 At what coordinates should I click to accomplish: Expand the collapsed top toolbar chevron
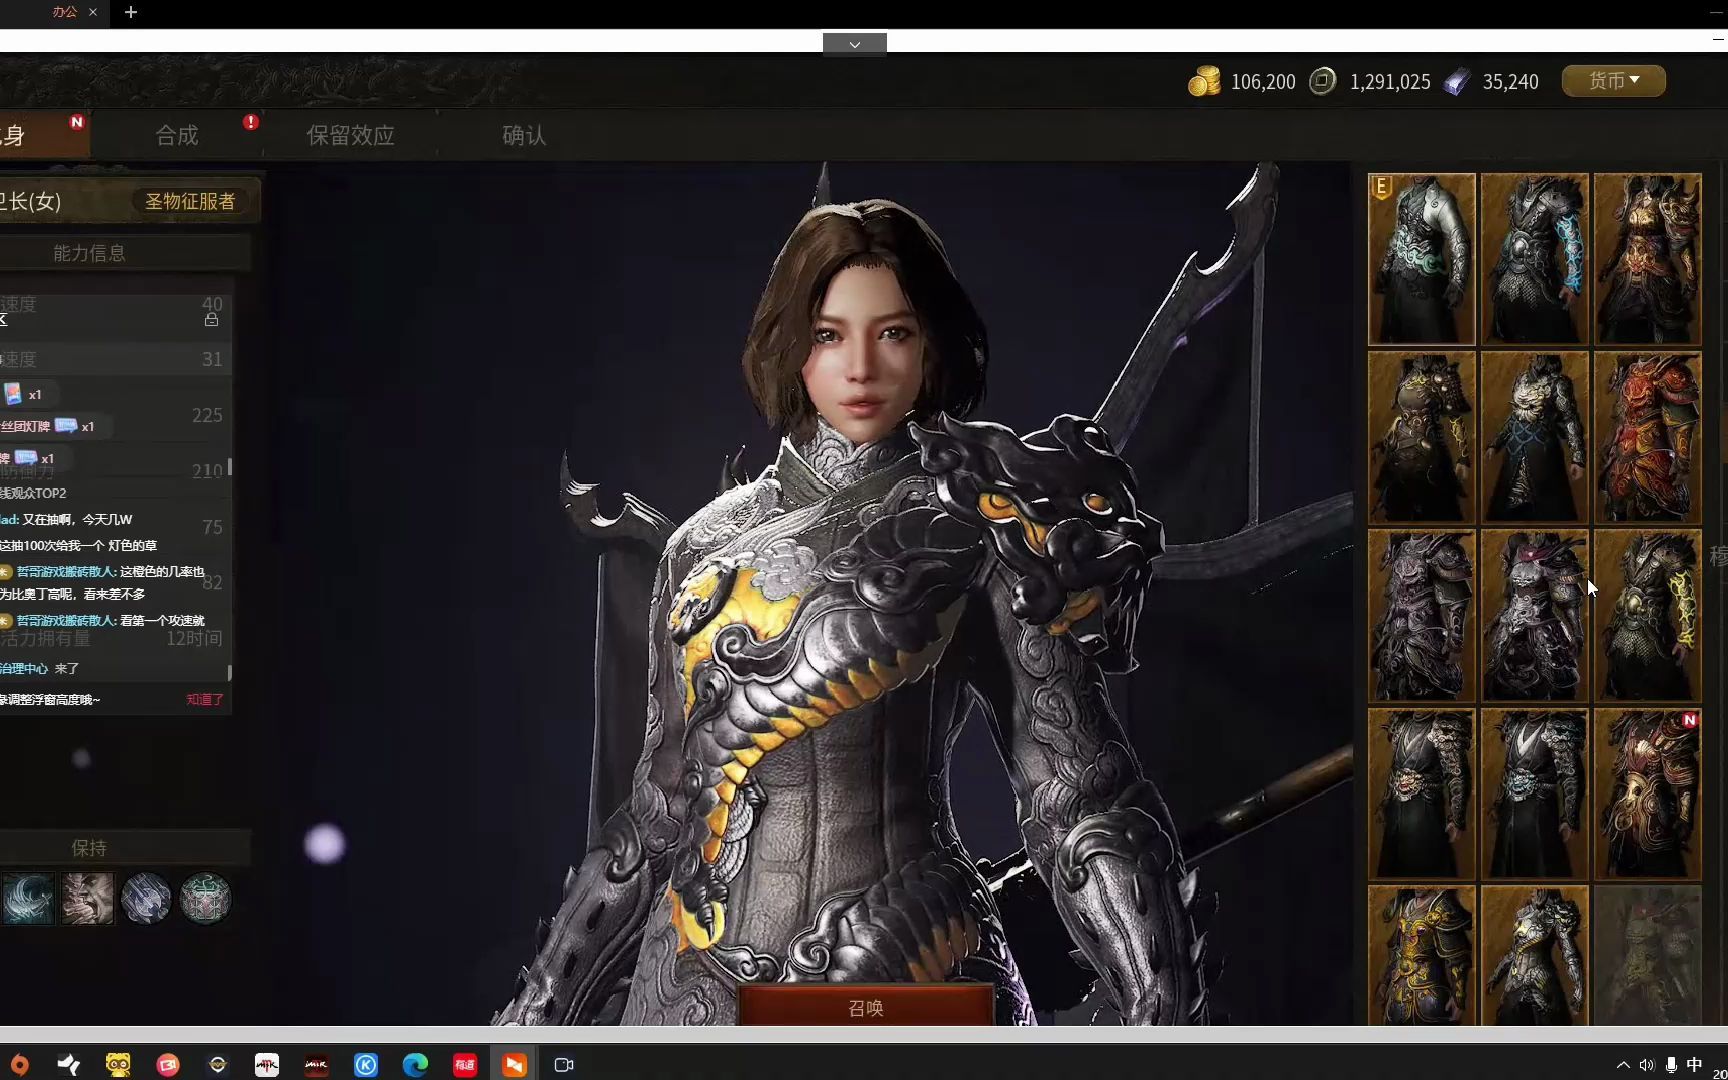click(x=855, y=43)
